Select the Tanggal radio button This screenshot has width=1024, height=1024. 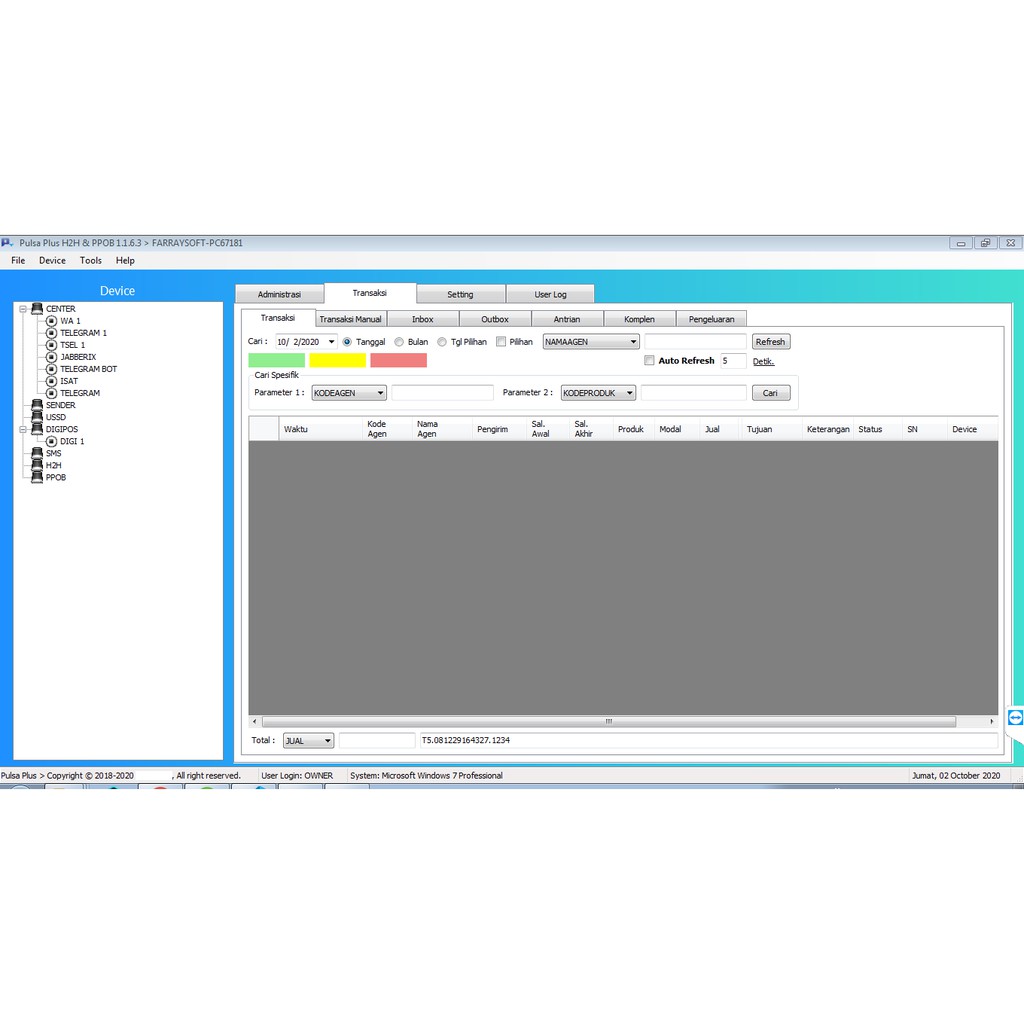347,342
